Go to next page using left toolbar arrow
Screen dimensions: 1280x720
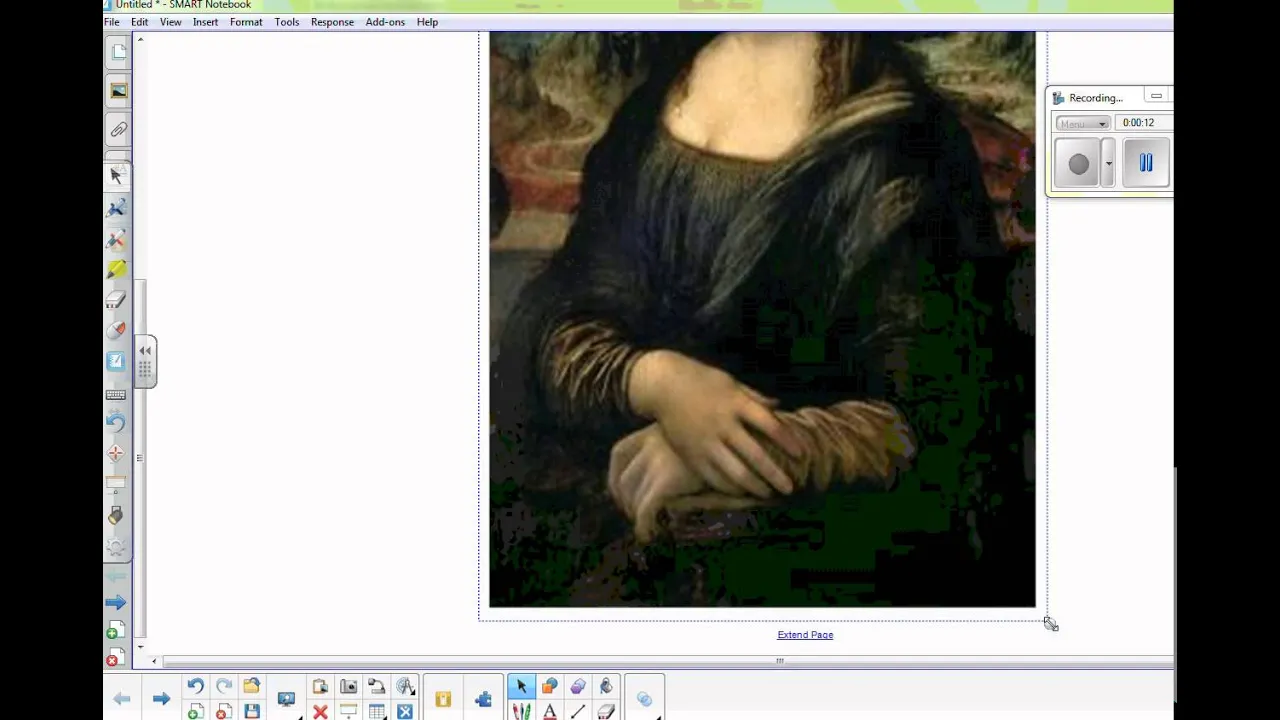pos(116,602)
